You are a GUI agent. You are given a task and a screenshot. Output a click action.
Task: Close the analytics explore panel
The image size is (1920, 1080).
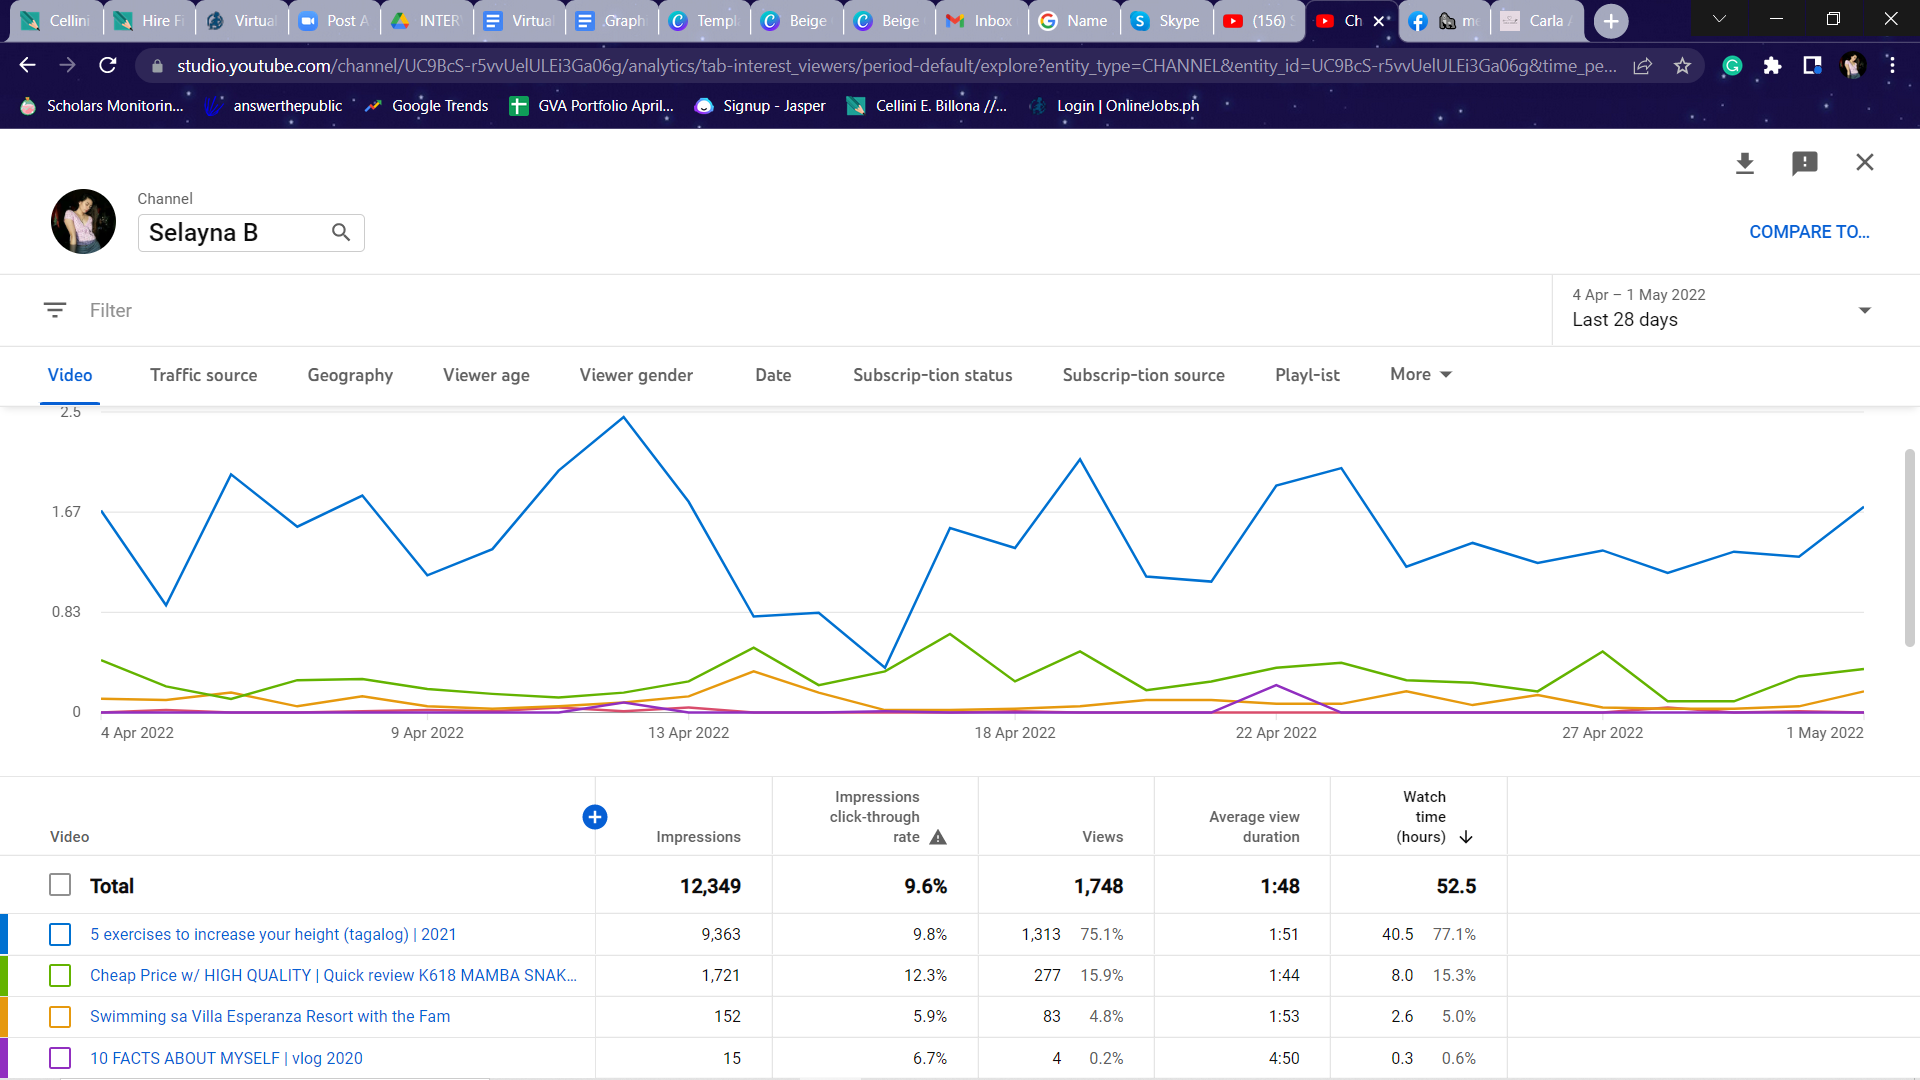(1864, 162)
